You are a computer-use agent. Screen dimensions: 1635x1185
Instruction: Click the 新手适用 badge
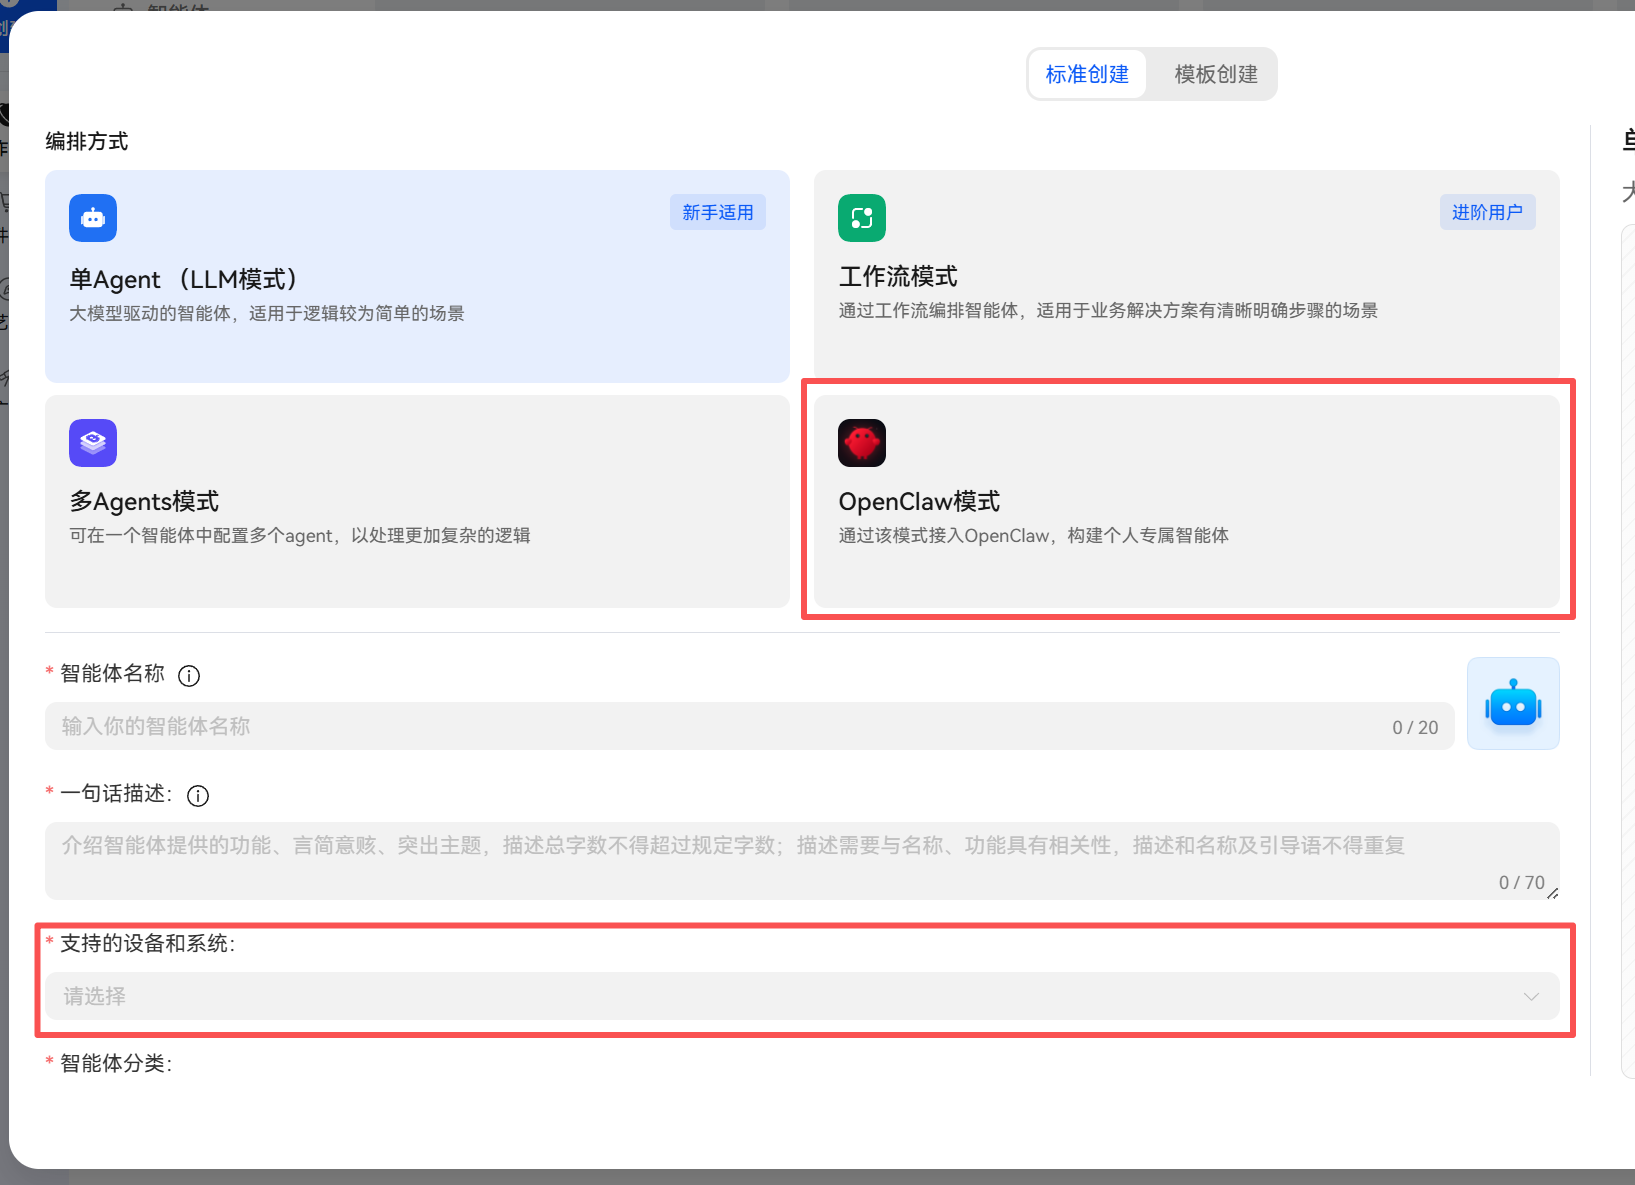click(x=717, y=213)
